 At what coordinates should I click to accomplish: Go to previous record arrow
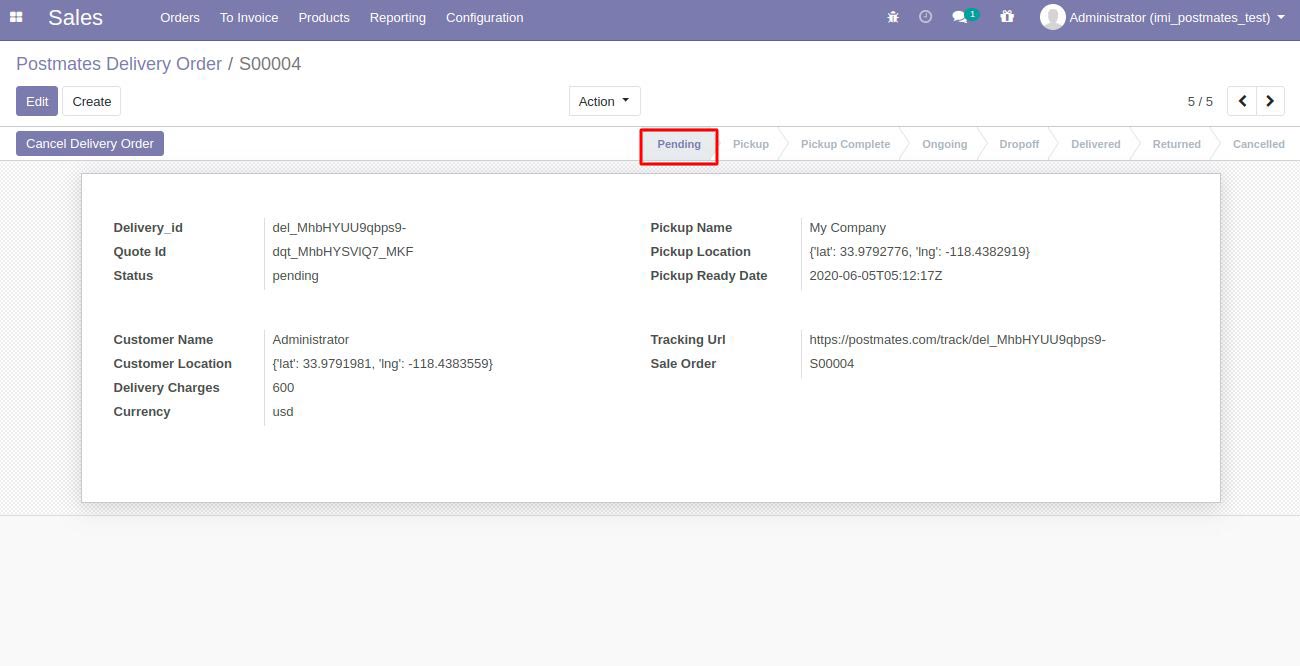click(1242, 101)
